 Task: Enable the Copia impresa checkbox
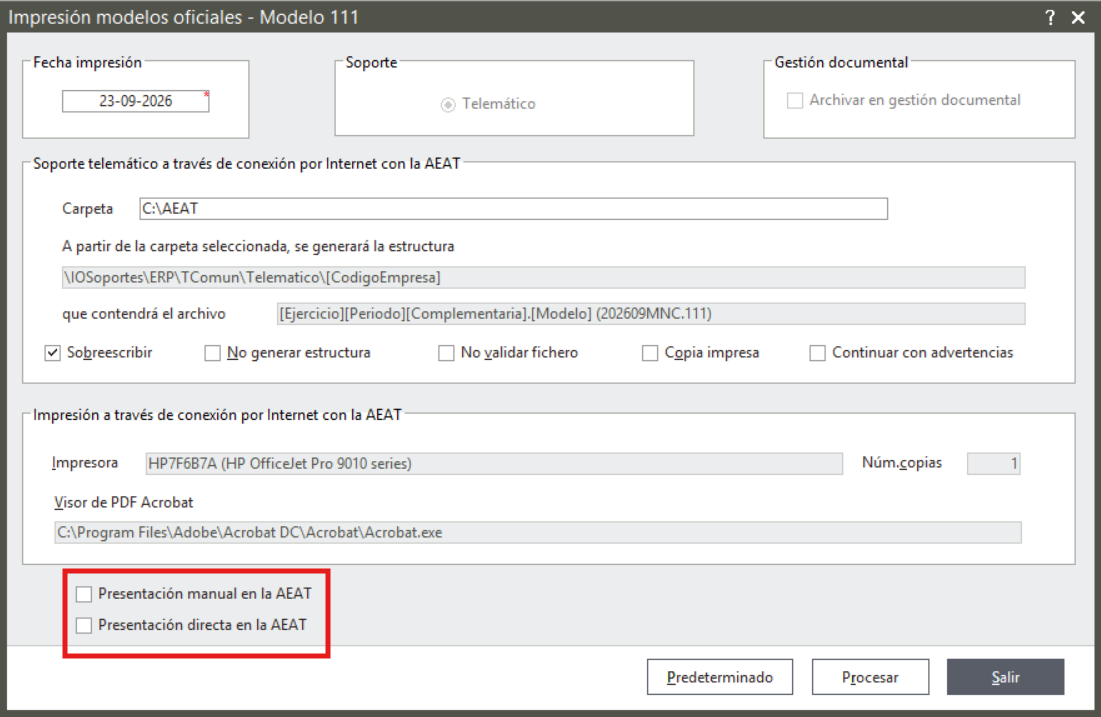[650, 353]
